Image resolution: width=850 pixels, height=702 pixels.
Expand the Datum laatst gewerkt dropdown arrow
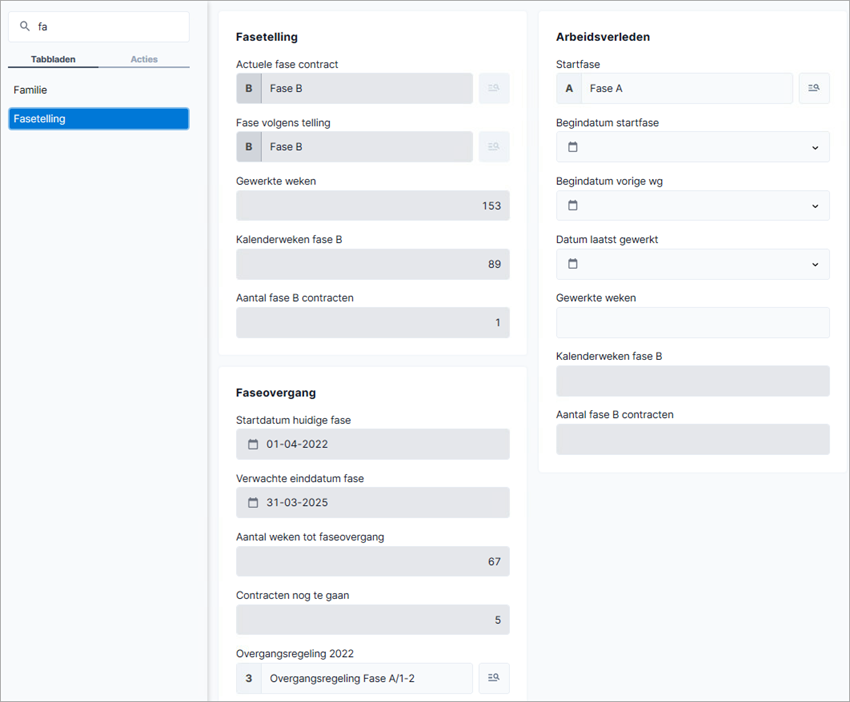(815, 265)
